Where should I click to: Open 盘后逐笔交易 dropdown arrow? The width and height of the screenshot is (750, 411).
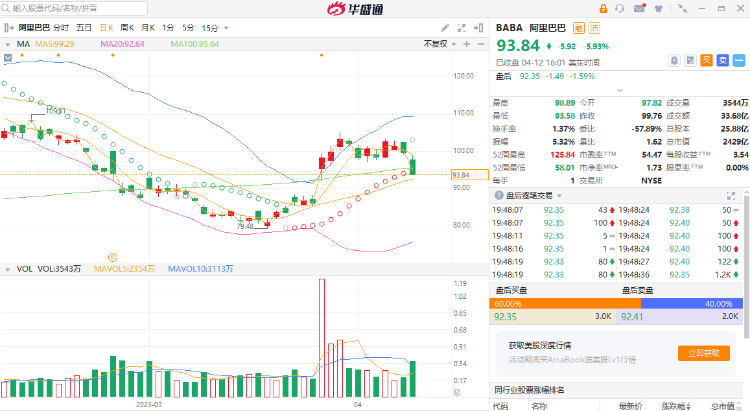560,196
